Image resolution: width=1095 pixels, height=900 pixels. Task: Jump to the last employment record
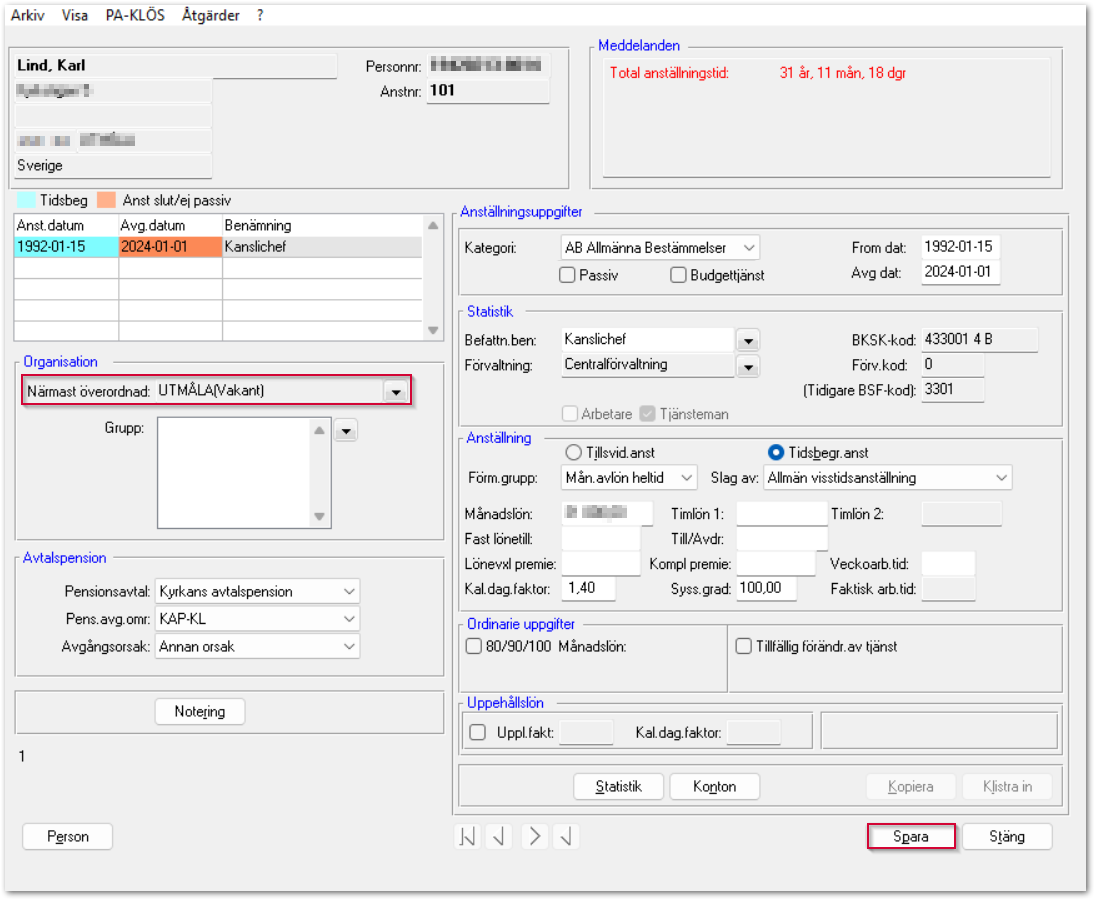(x=566, y=836)
